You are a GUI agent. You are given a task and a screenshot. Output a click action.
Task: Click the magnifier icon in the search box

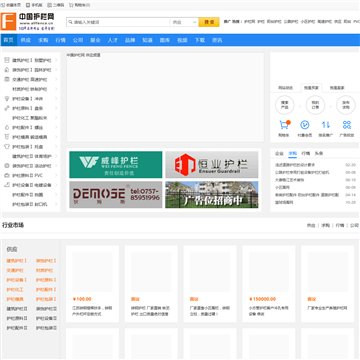[x=70, y=22]
